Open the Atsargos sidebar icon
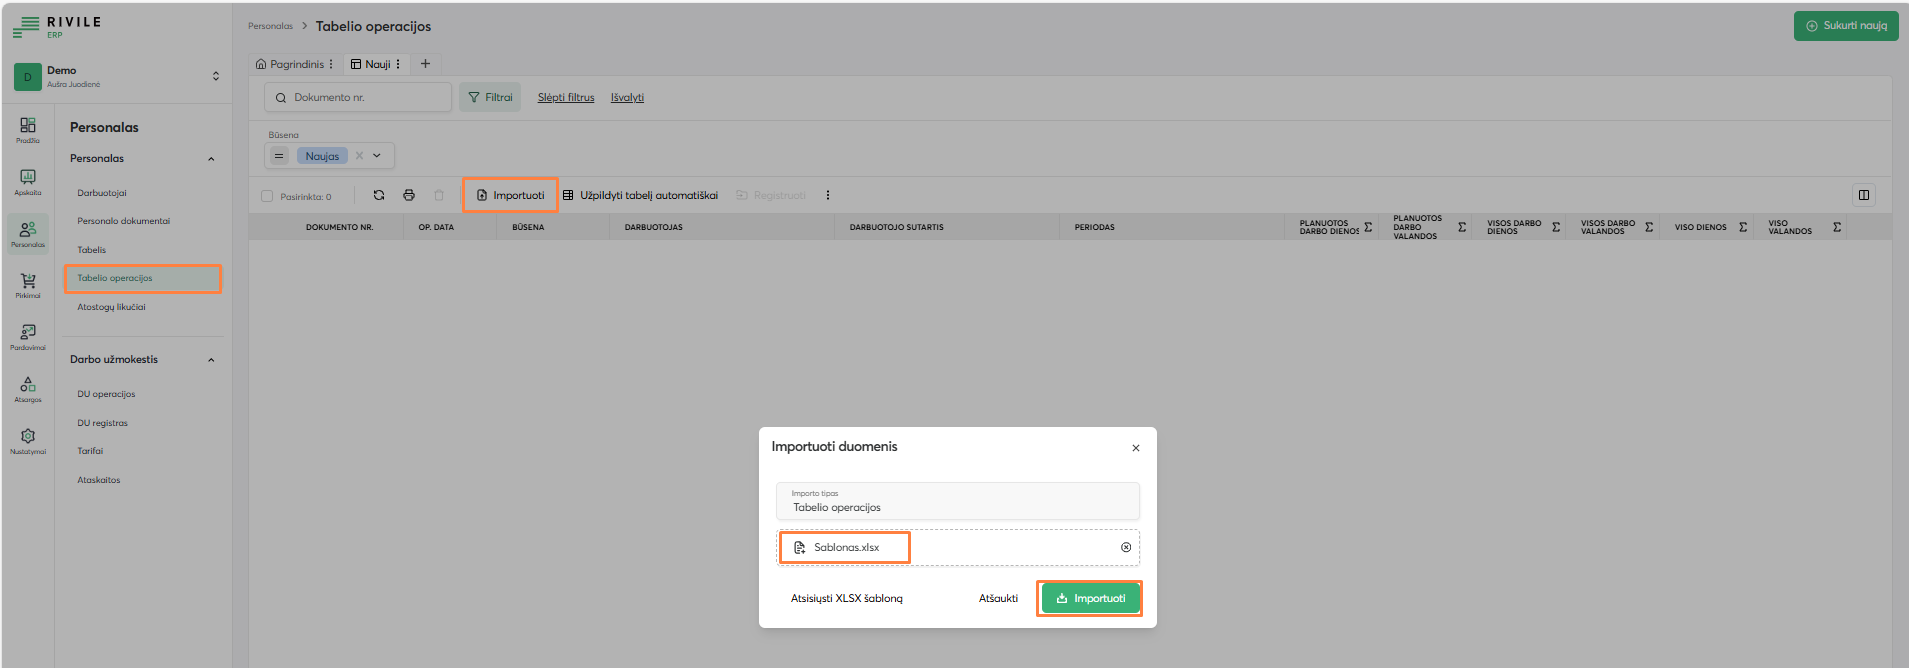This screenshot has width=1909, height=668. (x=28, y=389)
